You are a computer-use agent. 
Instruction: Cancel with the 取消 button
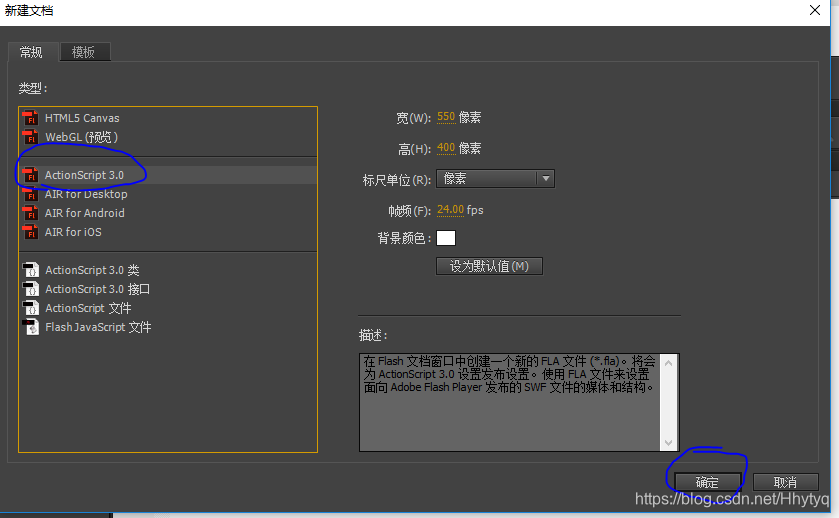785,482
